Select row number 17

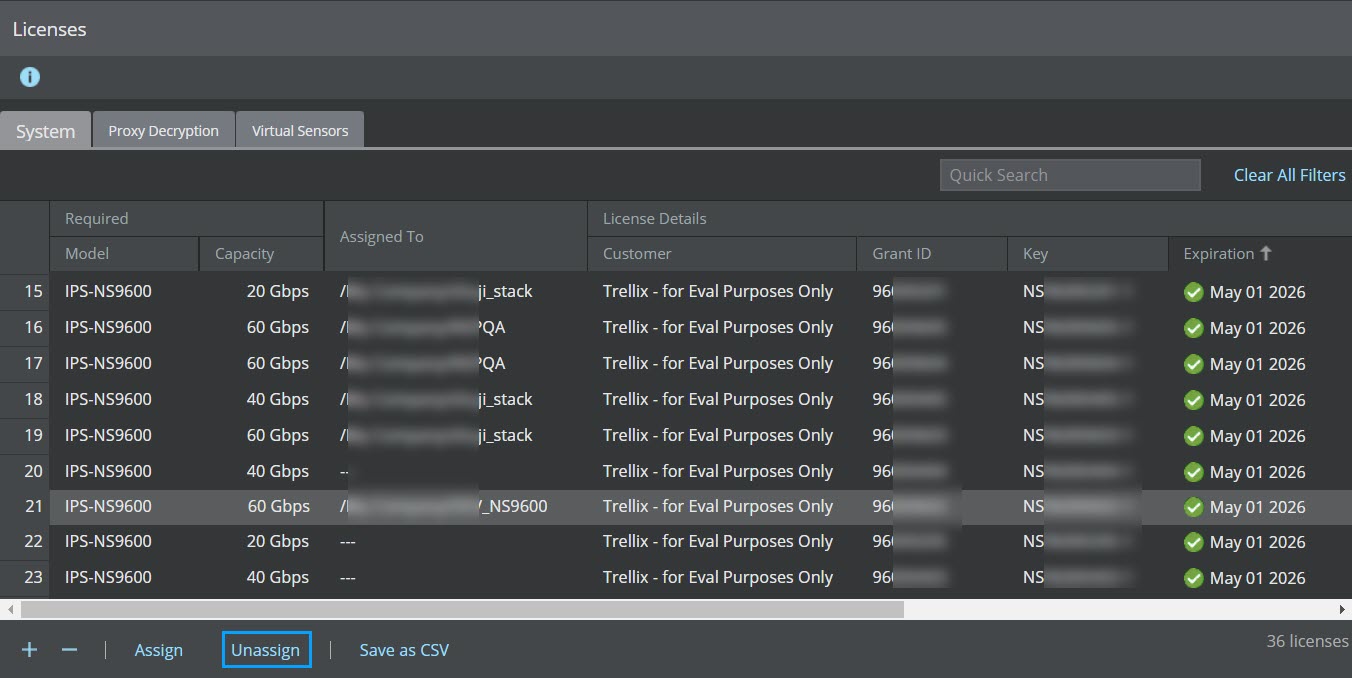[x=34, y=363]
